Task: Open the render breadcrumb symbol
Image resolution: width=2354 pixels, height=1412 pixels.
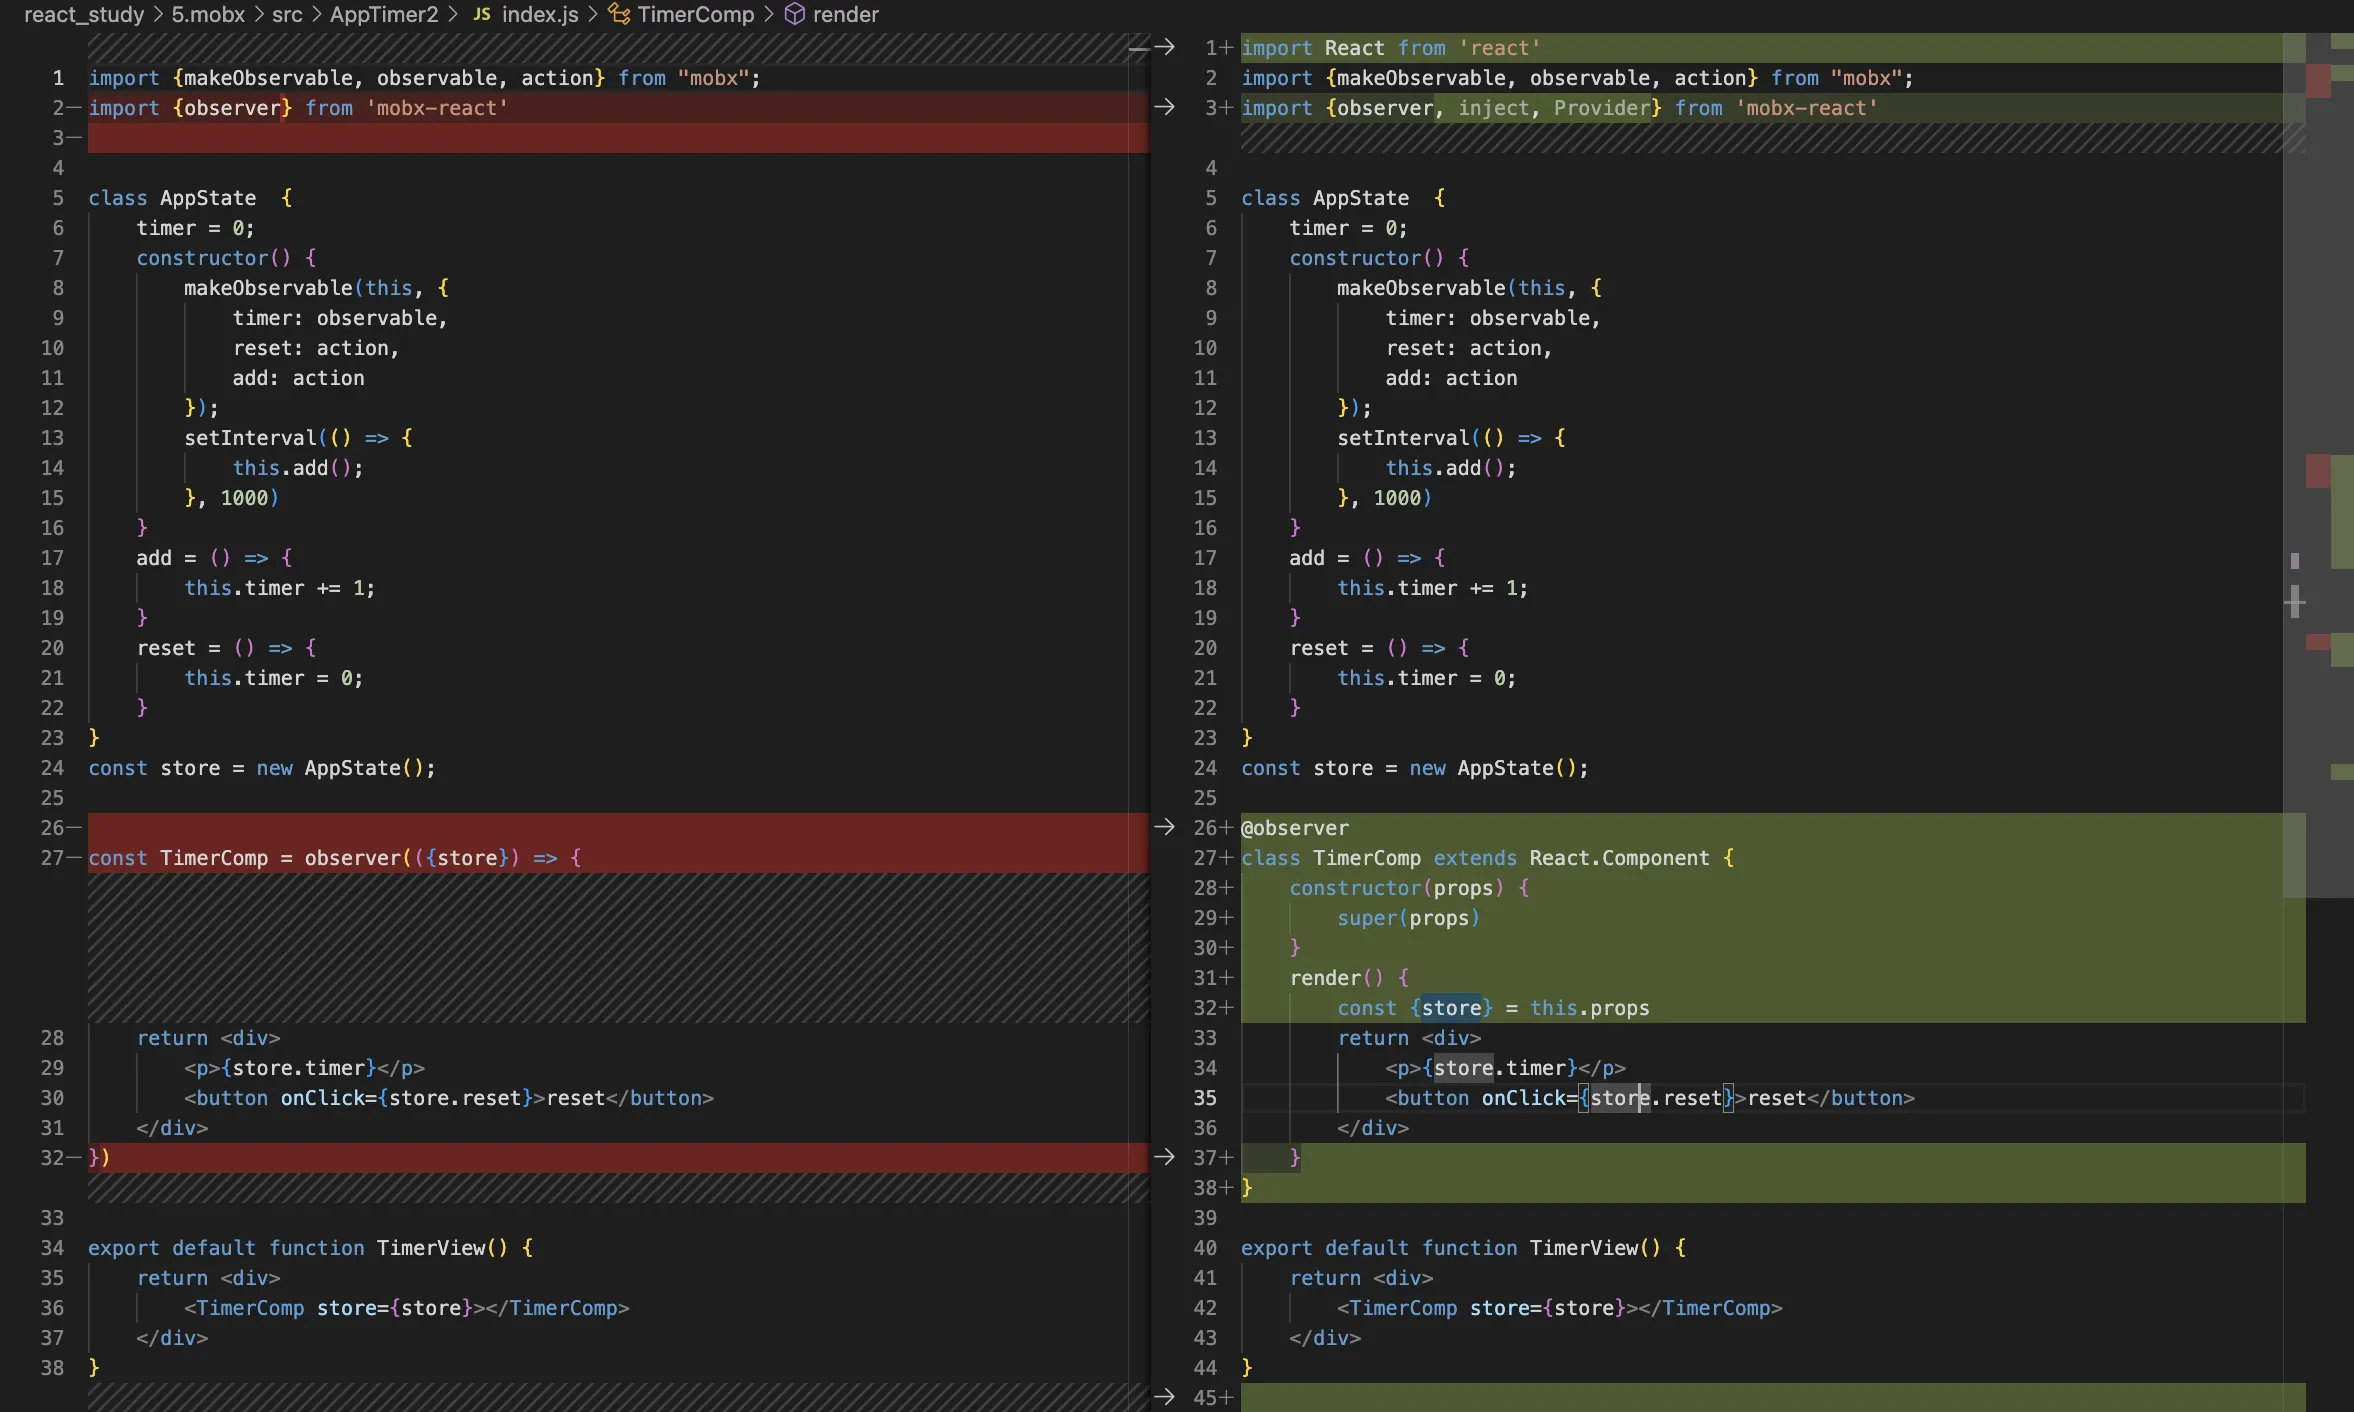Action: coord(846,14)
